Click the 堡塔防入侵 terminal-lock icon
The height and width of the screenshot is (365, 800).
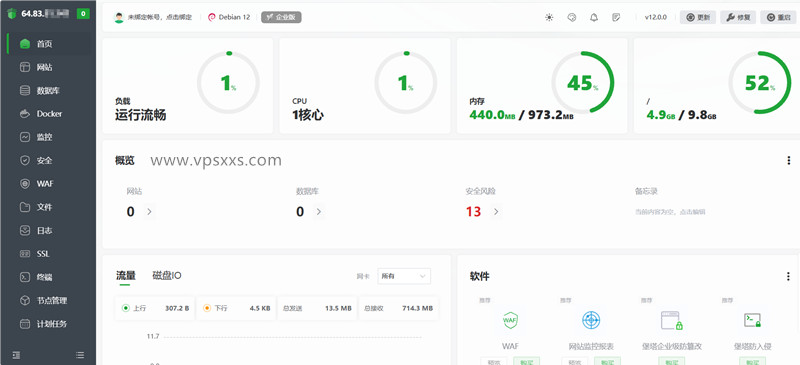pos(753,321)
